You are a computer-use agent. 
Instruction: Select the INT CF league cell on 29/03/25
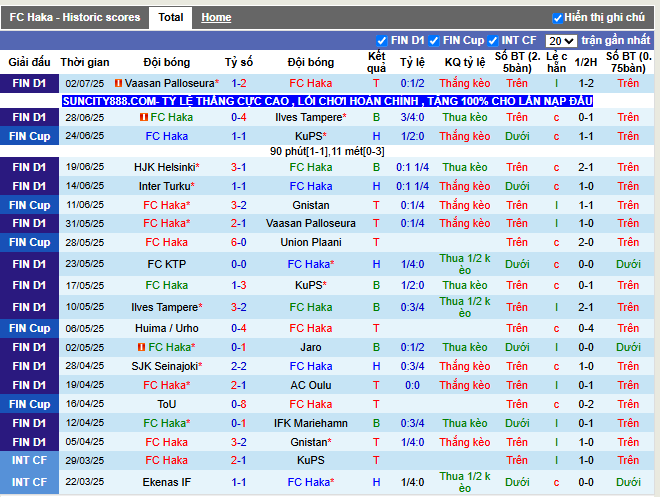pos(29,460)
